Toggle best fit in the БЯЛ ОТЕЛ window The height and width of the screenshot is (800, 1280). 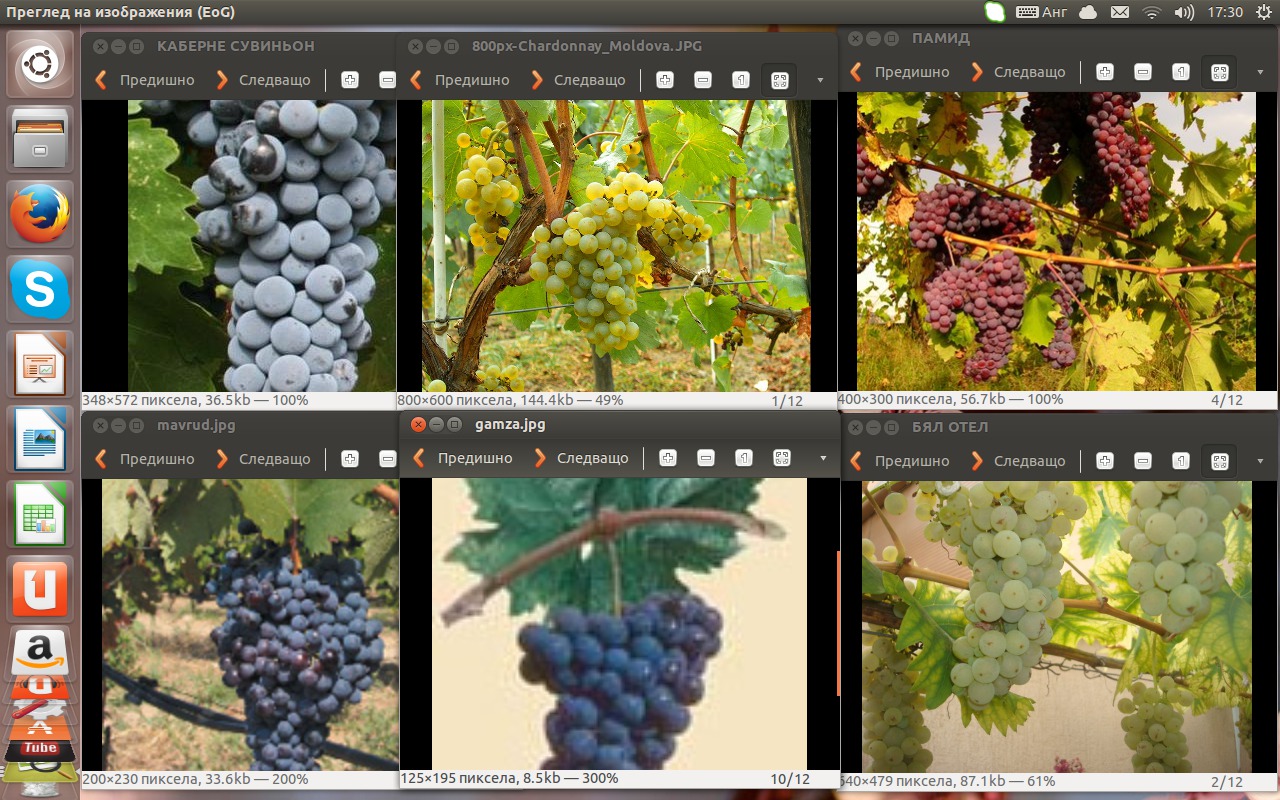[1219, 461]
